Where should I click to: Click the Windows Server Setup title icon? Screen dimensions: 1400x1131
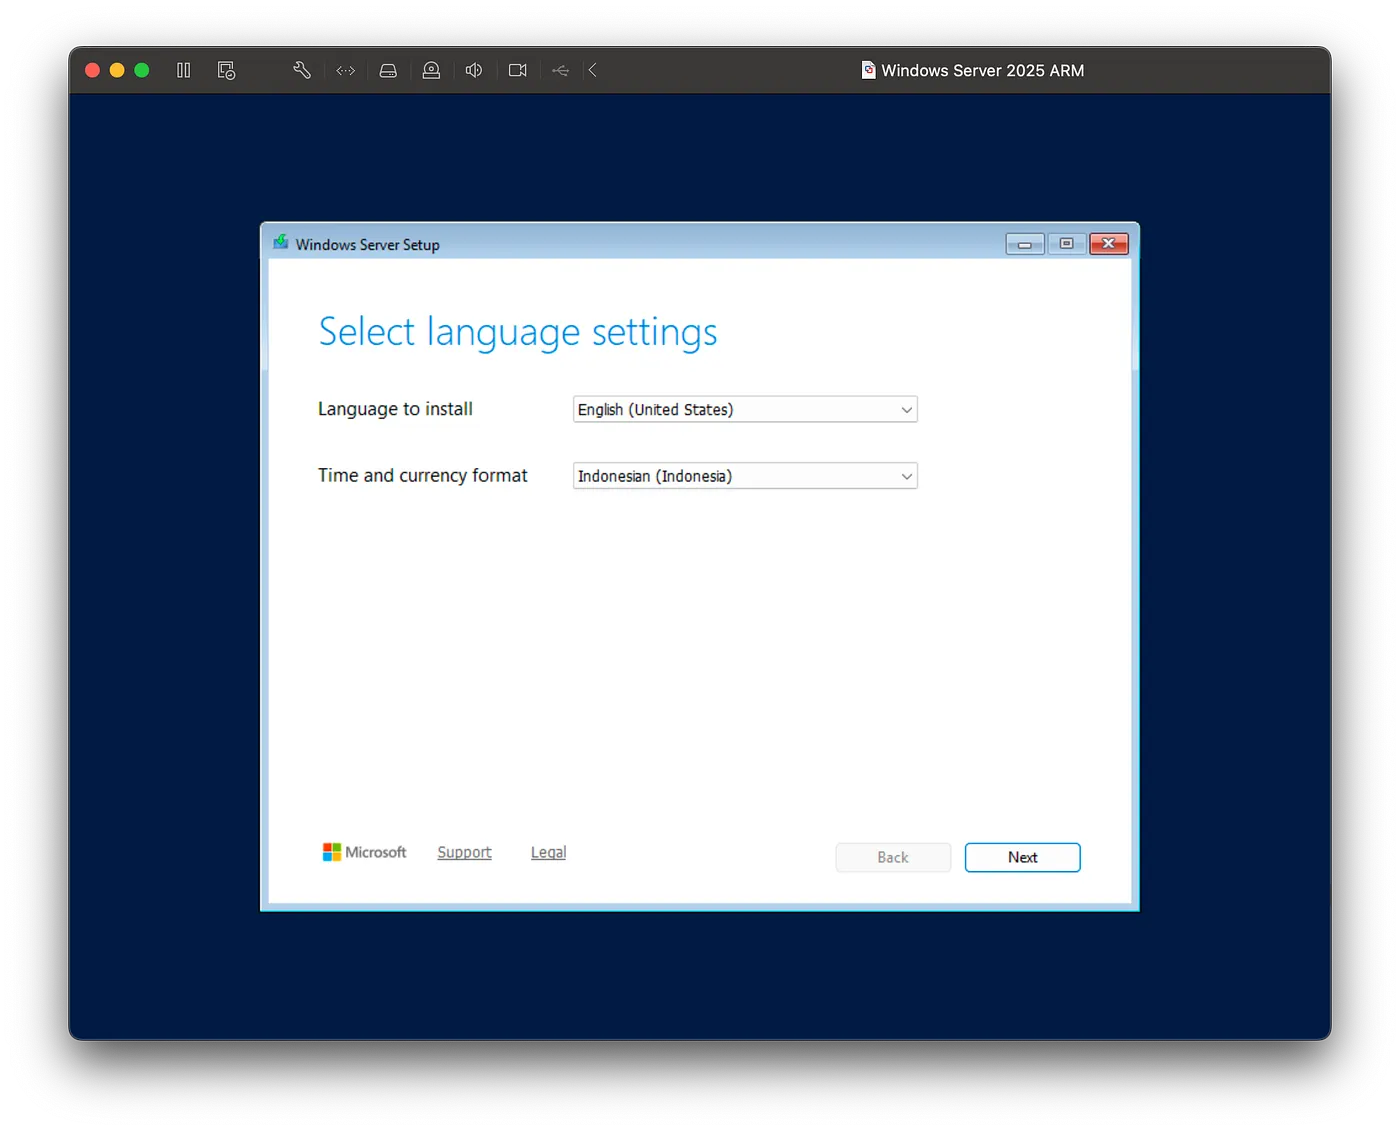point(281,243)
